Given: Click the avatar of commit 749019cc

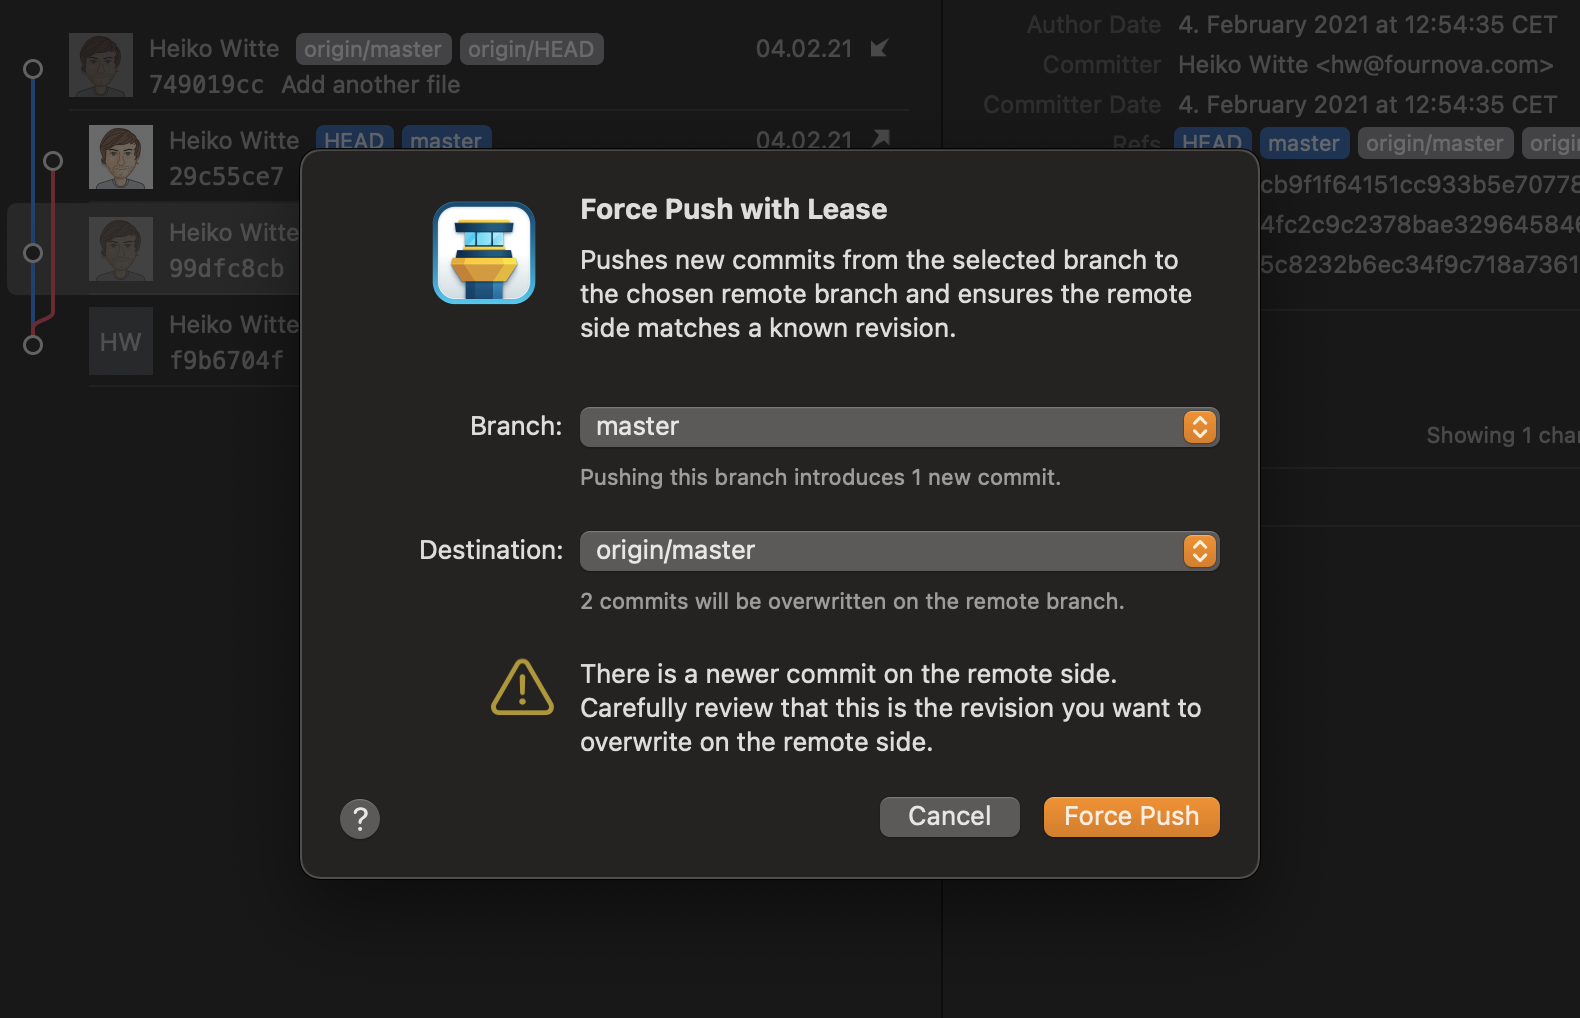Looking at the screenshot, I should pos(101,65).
